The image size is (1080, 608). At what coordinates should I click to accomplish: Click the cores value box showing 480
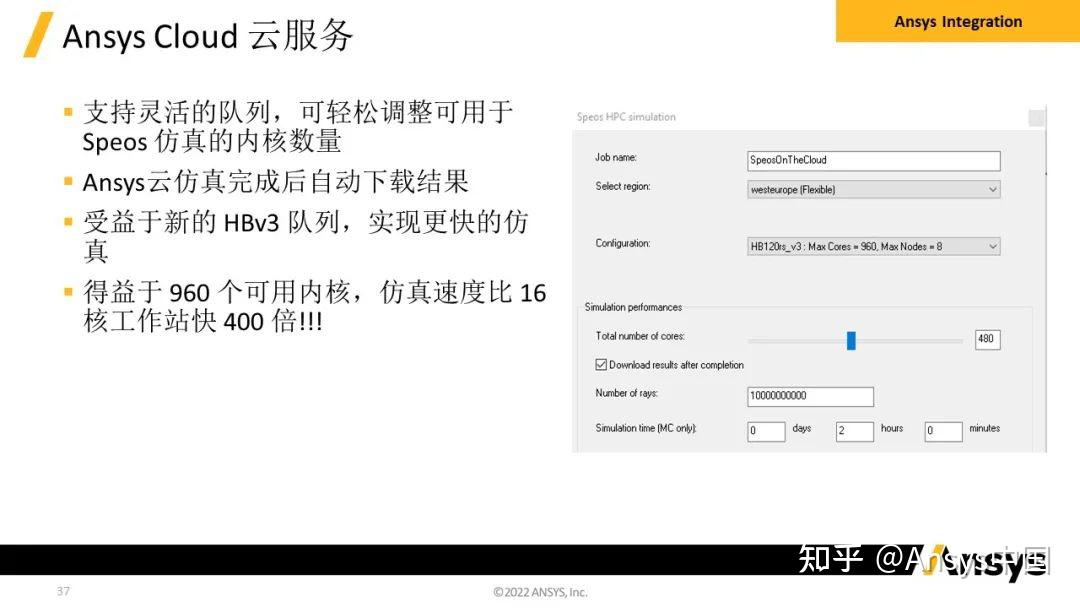coord(987,339)
